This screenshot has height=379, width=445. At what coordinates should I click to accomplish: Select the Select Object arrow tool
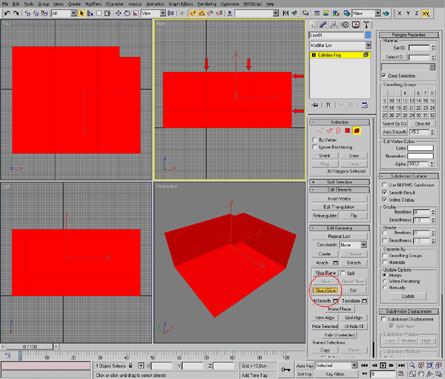click(81, 13)
